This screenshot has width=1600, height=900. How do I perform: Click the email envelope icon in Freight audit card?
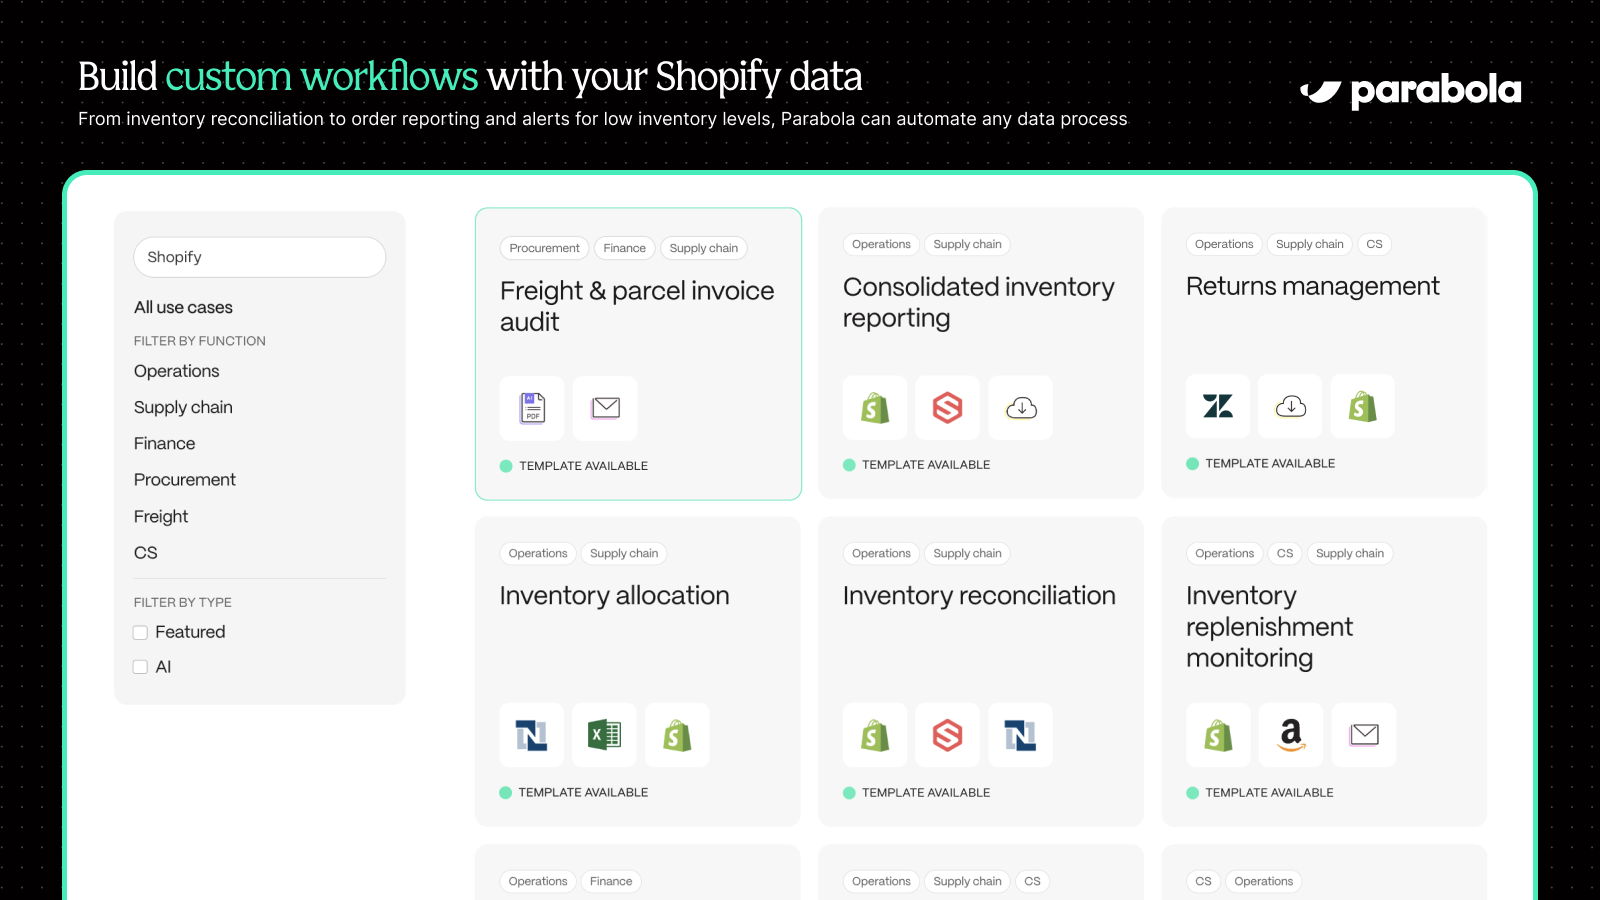[605, 408]
